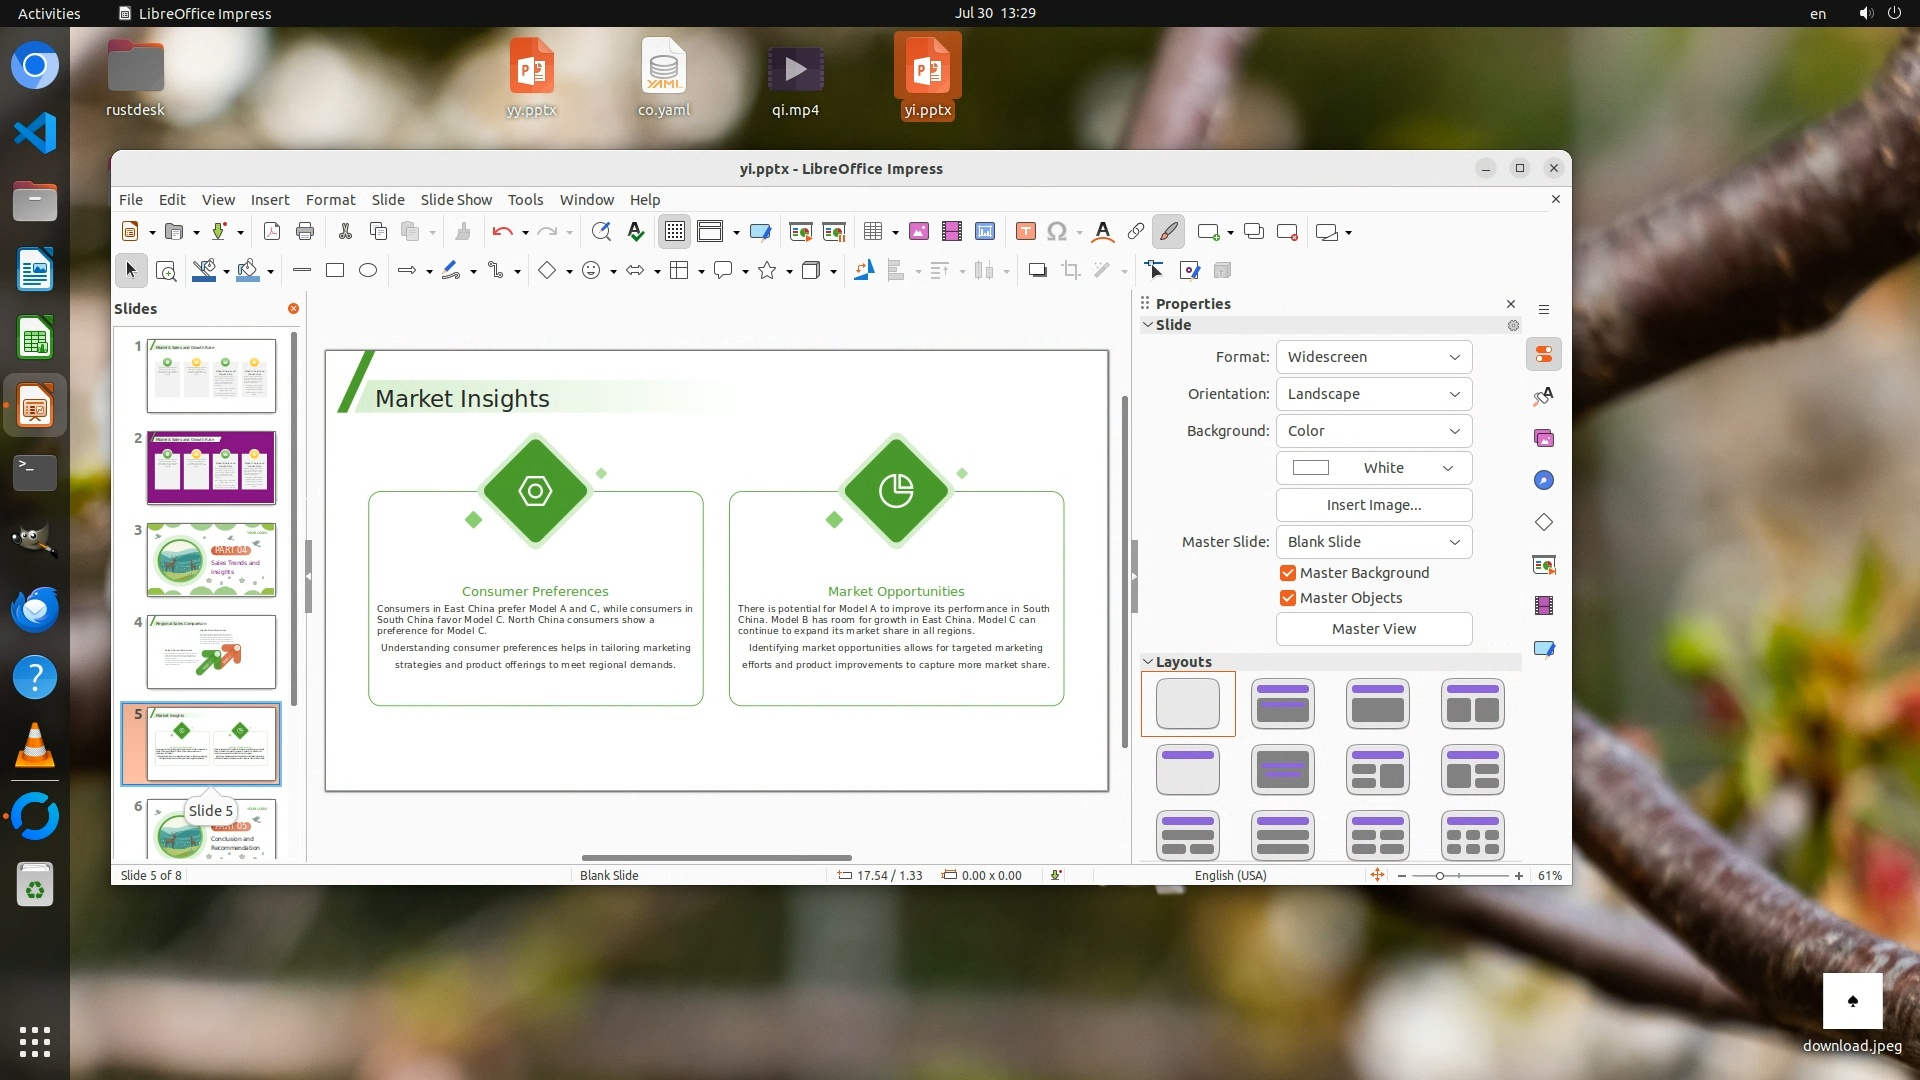Click the Insert Table toolbar icon

(x=872, y=232)
